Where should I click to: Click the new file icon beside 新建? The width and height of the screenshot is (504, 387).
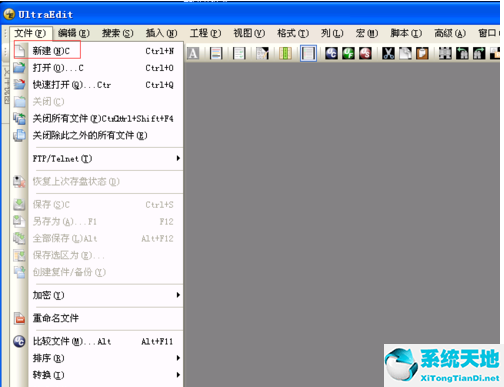coord(20,51)
